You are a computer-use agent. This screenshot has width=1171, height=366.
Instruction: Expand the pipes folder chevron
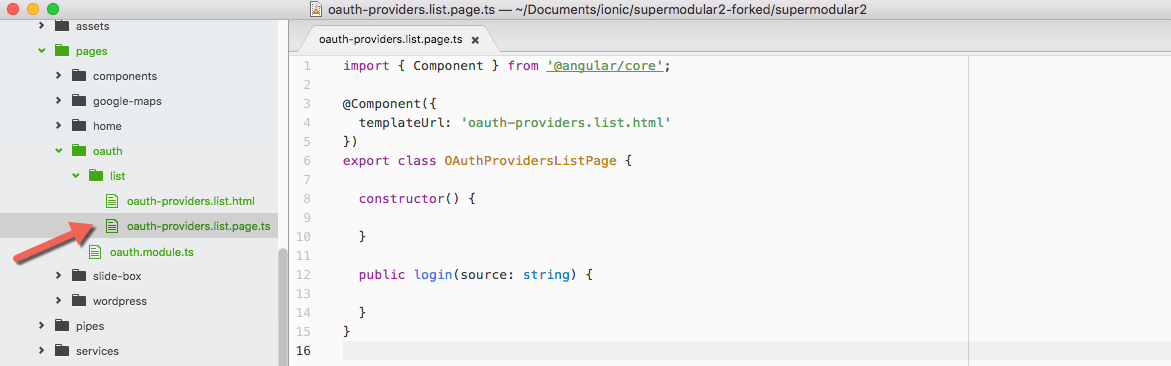point(41,326)
